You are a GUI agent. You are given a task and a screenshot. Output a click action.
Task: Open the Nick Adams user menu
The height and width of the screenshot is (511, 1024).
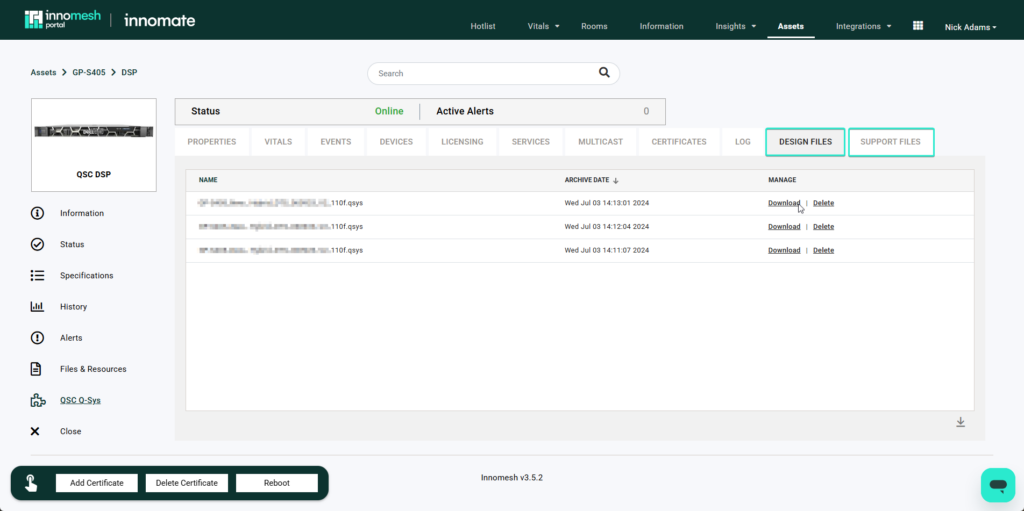click(970, 27)
